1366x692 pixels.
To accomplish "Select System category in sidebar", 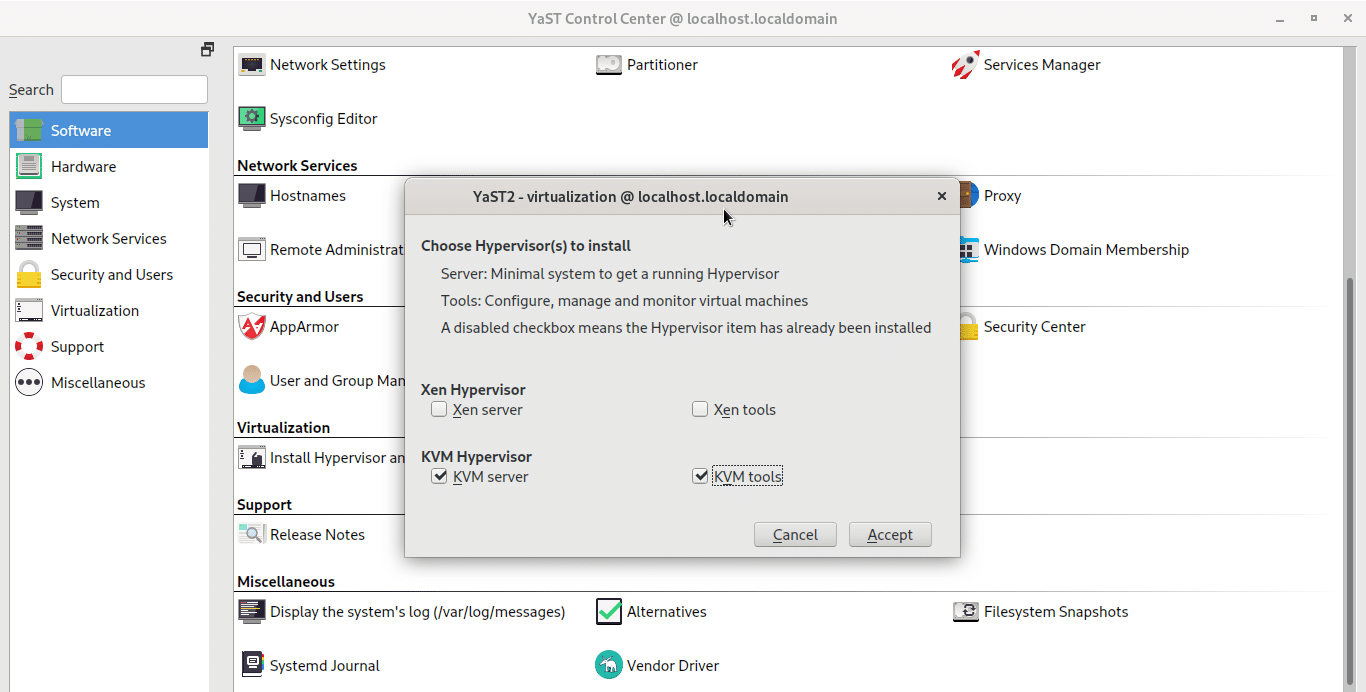I will 109,203.
